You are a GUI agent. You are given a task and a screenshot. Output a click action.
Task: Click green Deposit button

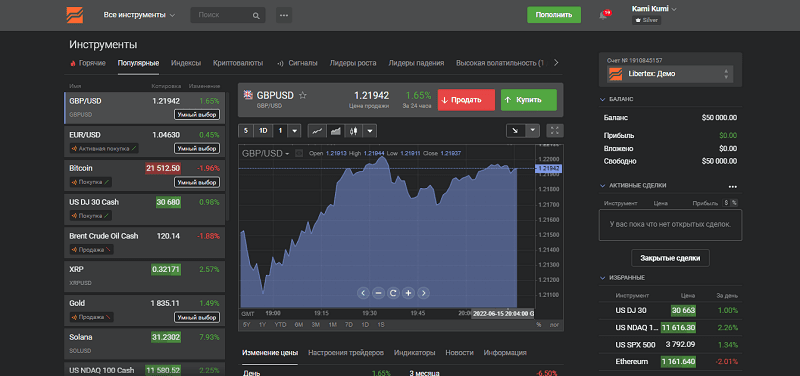tap(554, 15)
